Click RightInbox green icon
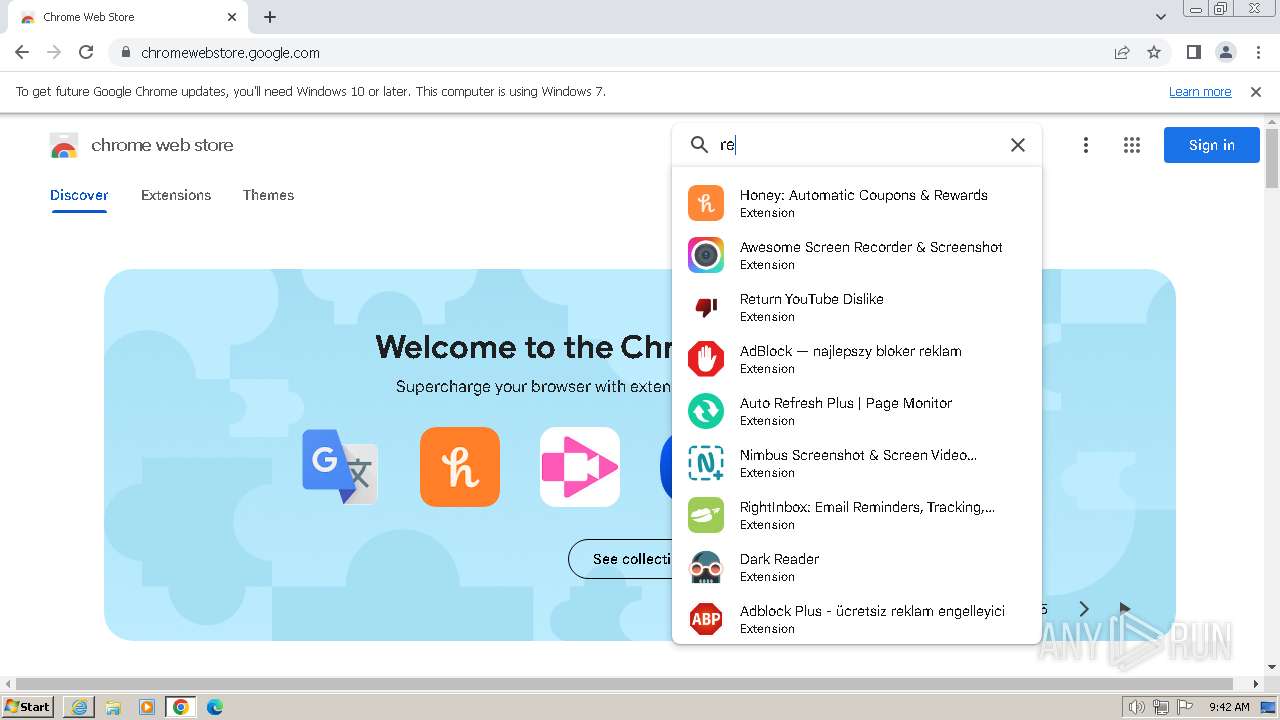This screenshot has width=1280, height=720. point(706,515)
